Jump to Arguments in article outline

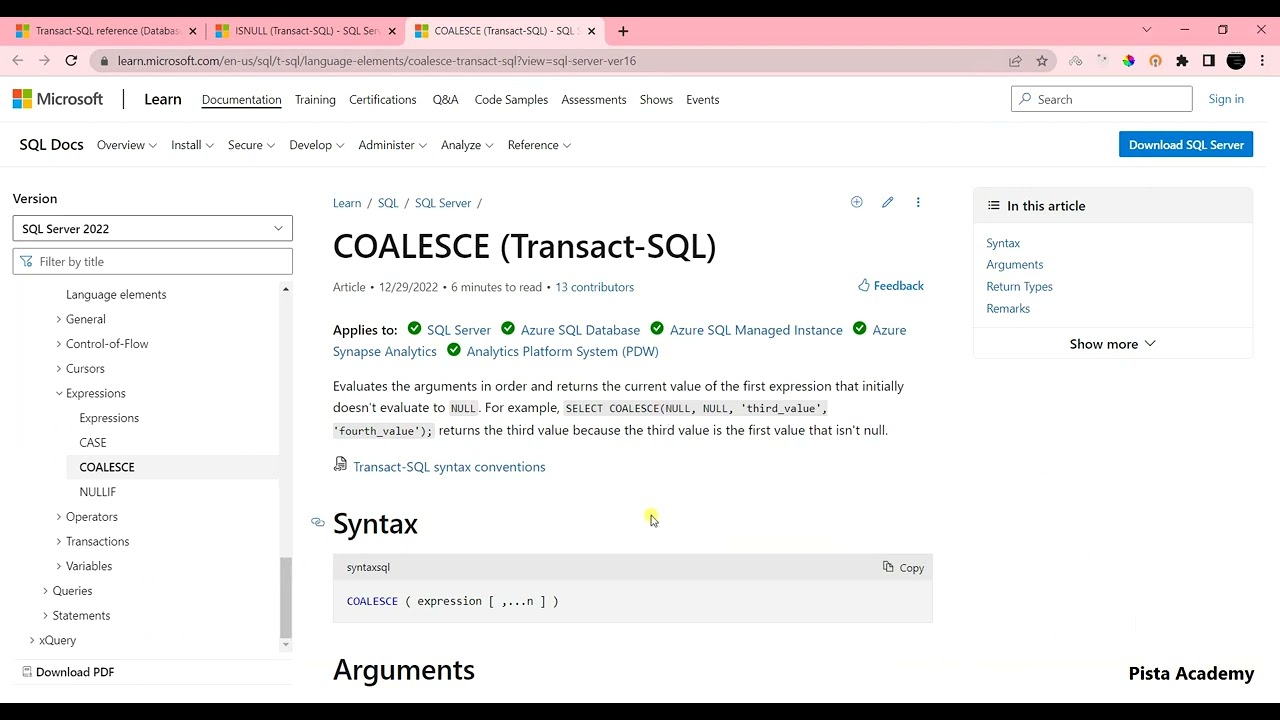click(1014, 265)
